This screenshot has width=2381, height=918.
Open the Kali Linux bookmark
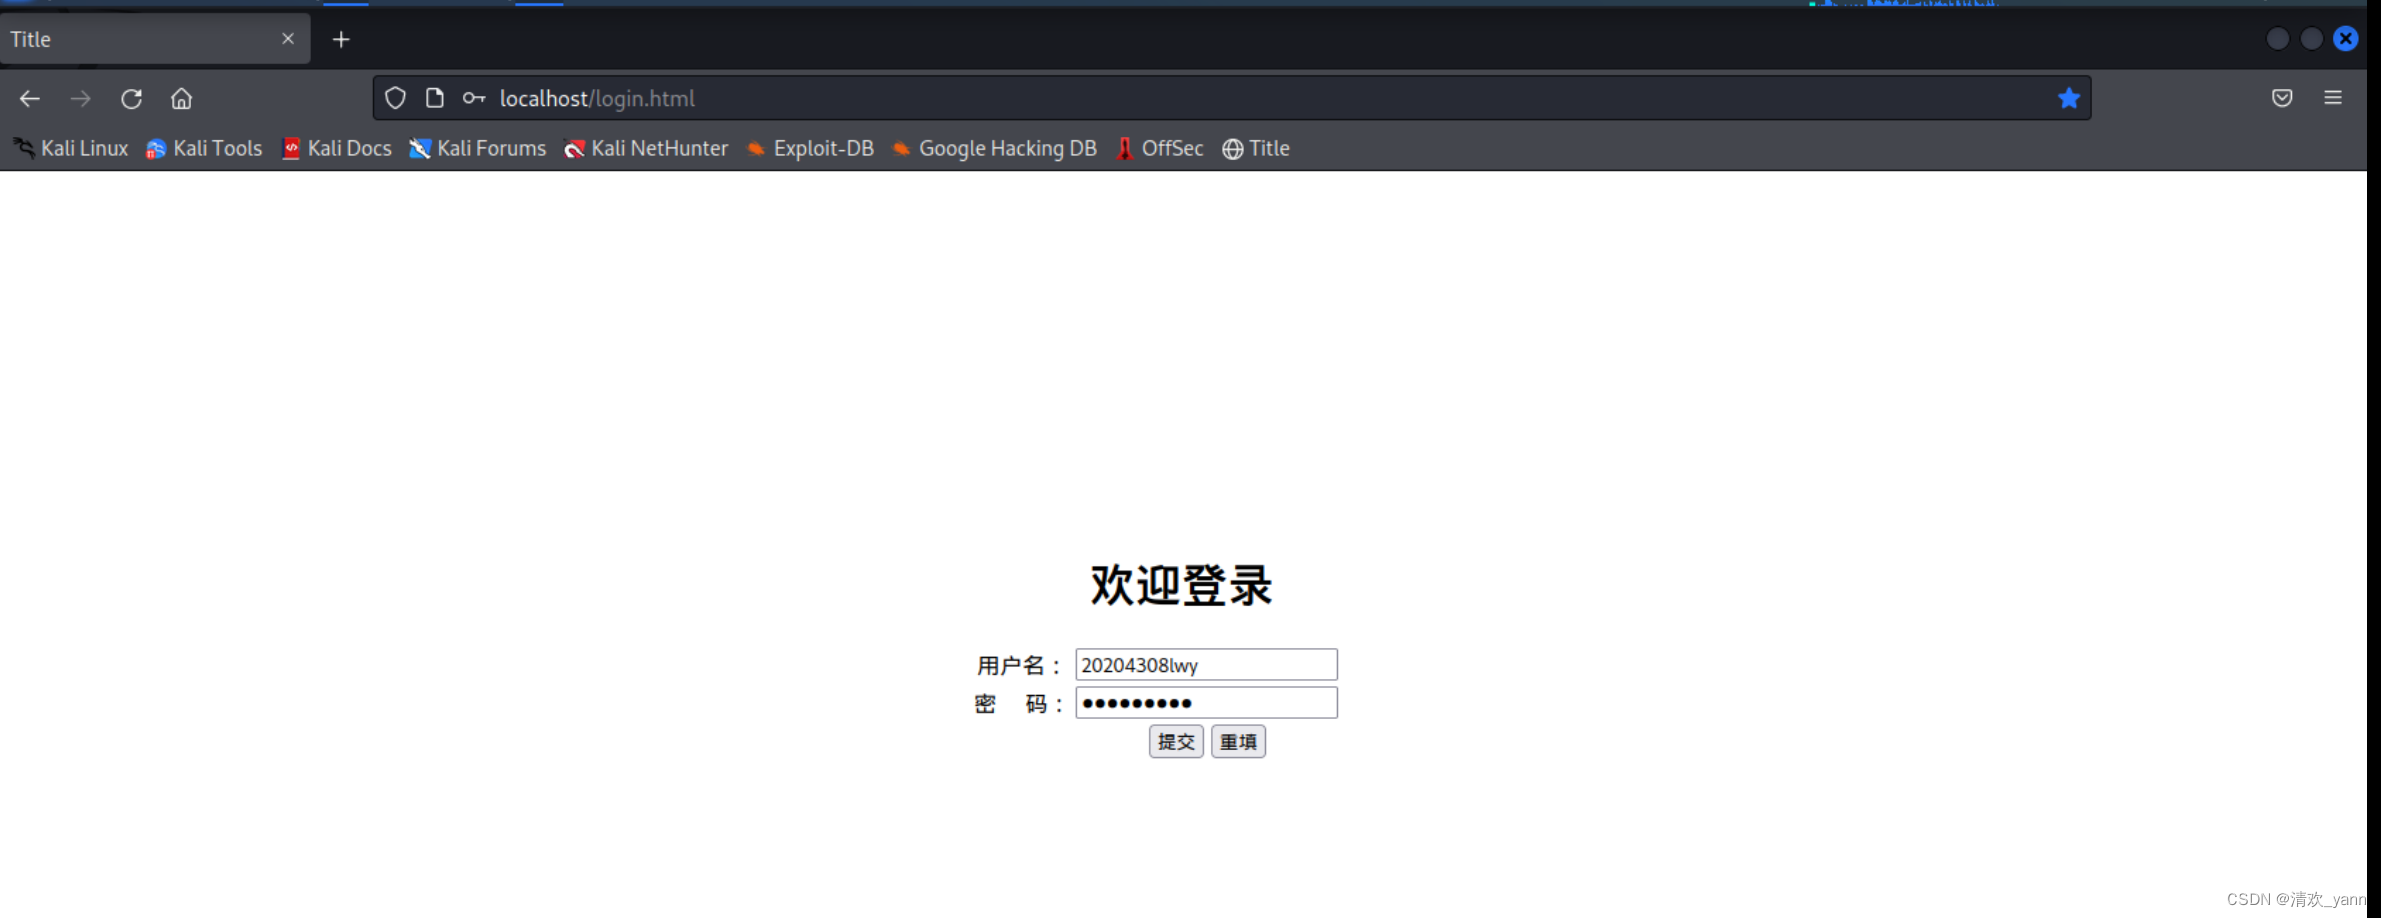click(x=70, y=148)
